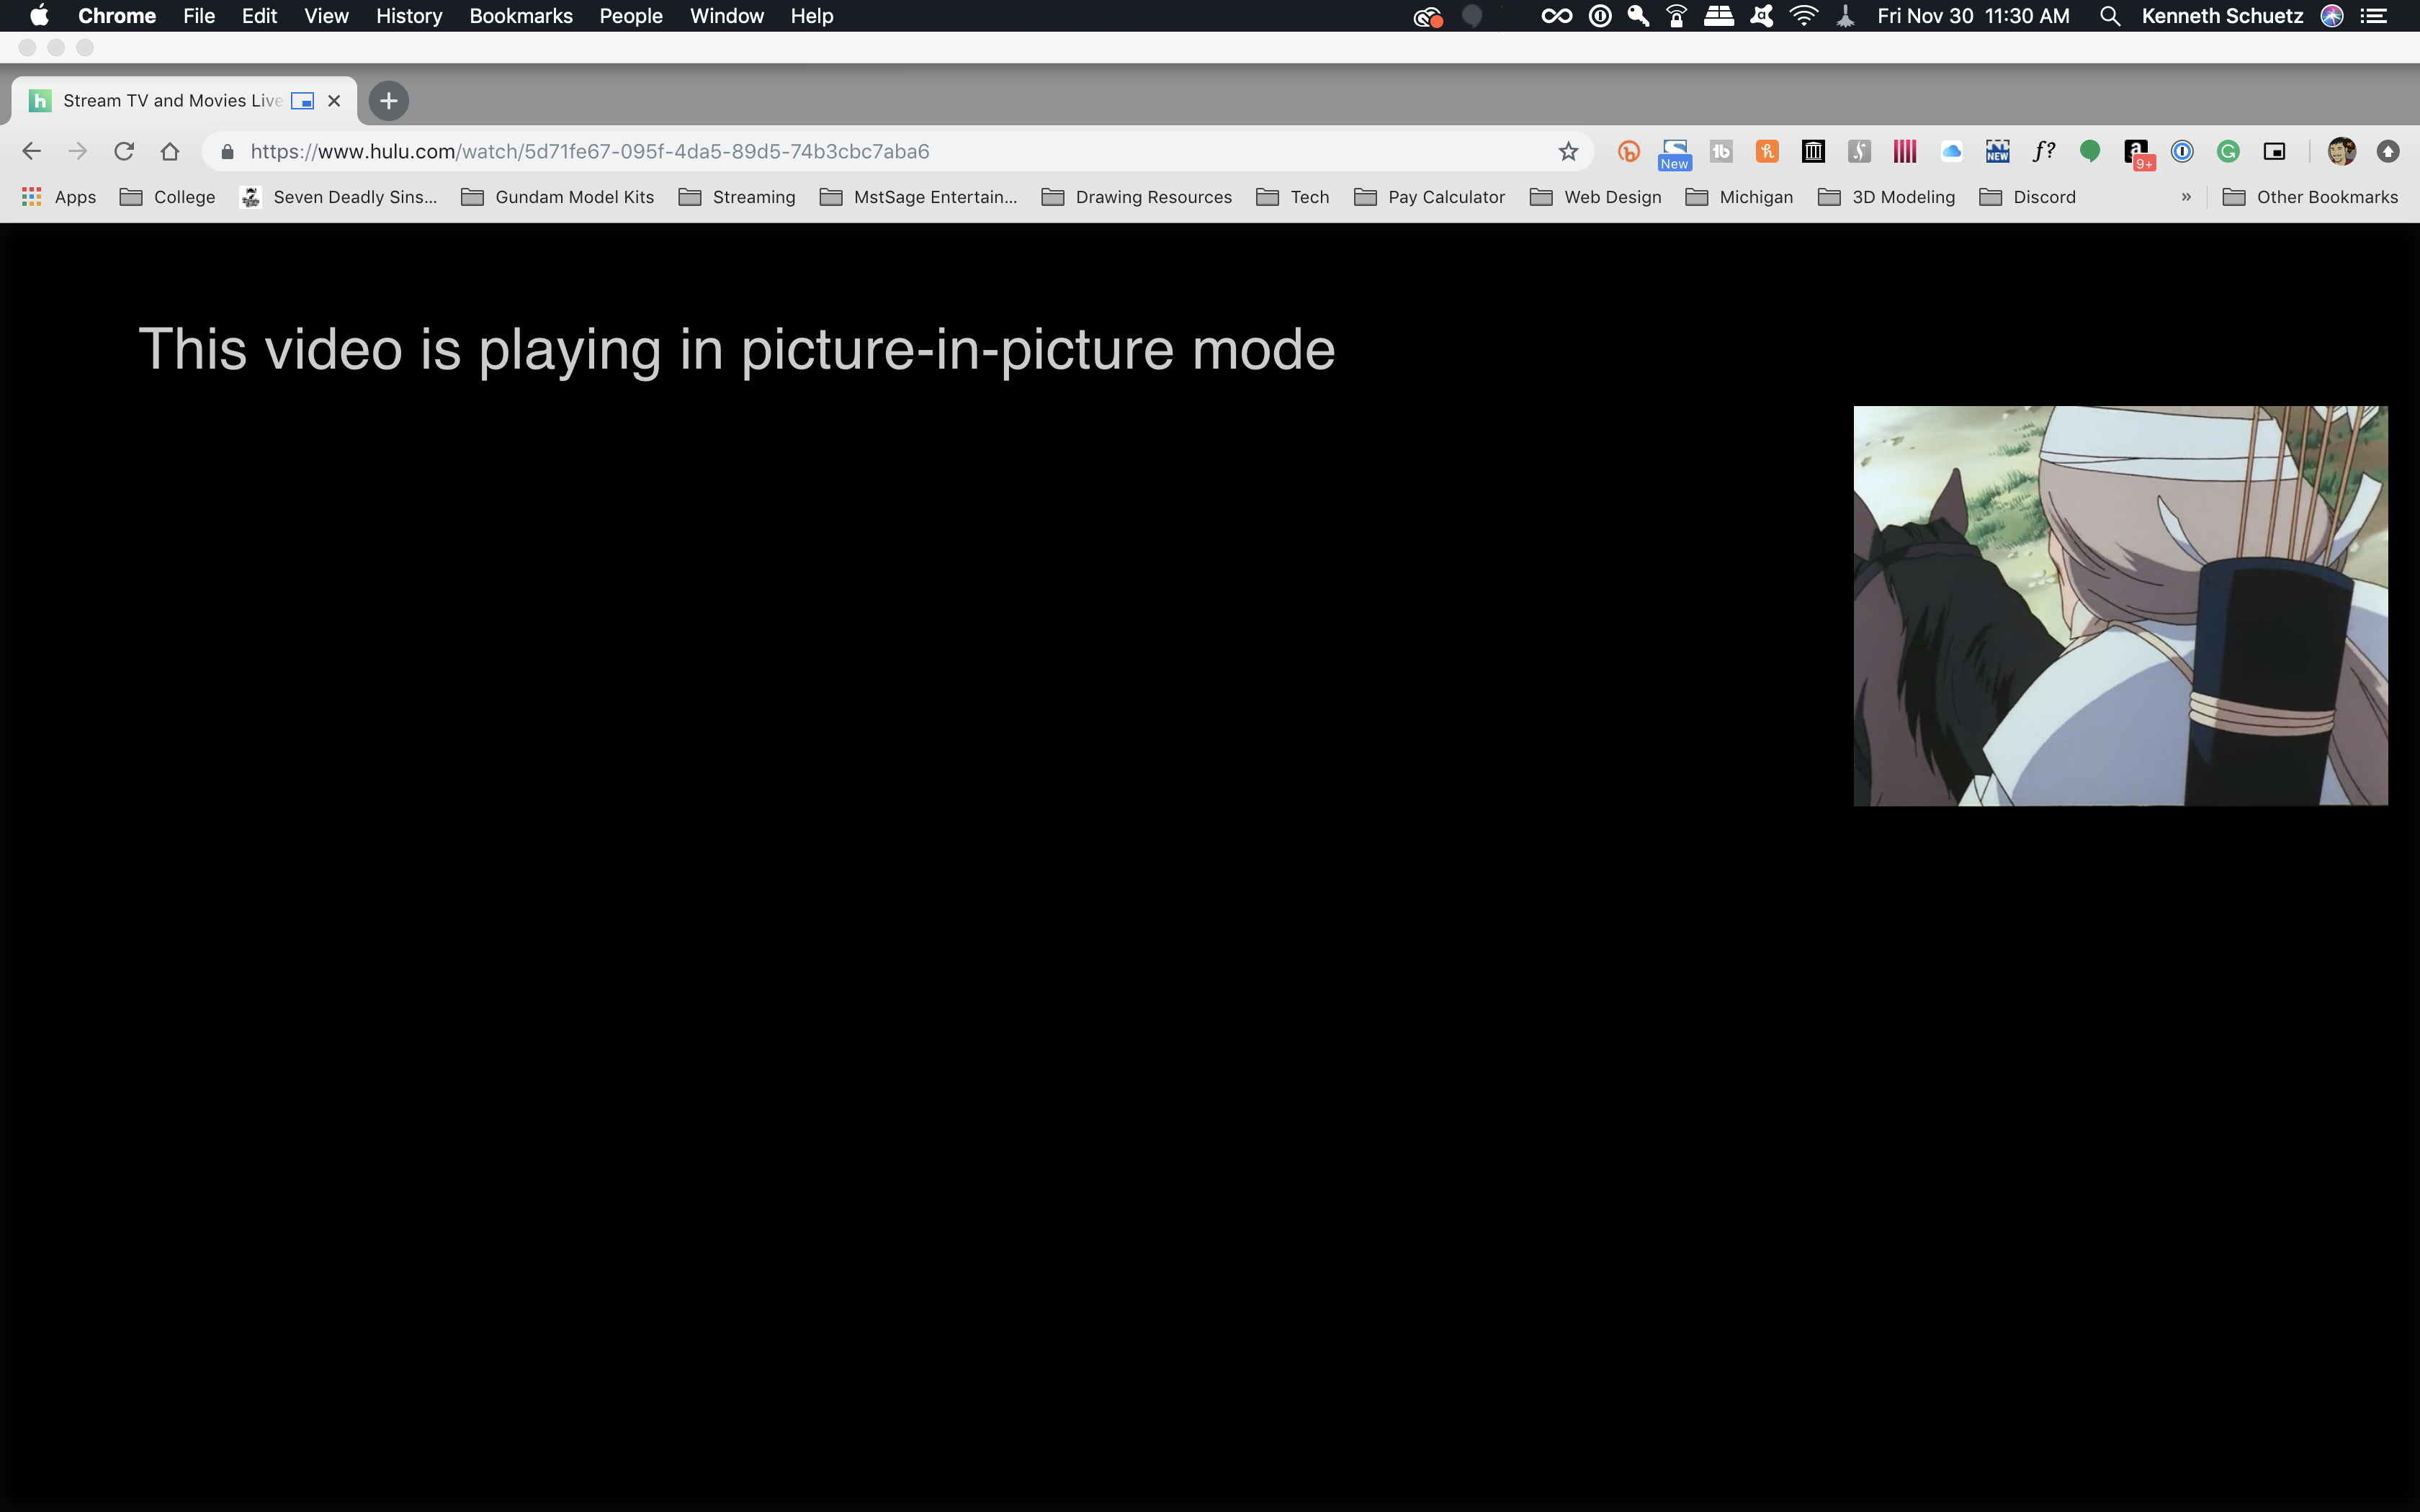Expand the Web Design bookmarks folder
Image resolution: width=2420 pixels, height=1512 pixels.
(x=1595, y=197)
